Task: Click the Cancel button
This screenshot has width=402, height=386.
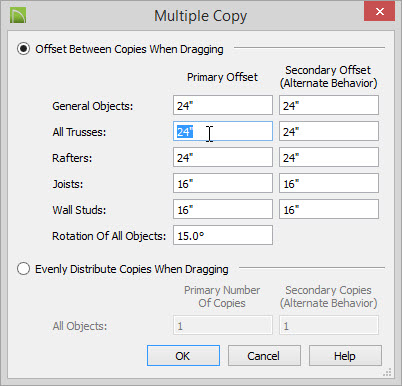Action: tap(264, 356)
